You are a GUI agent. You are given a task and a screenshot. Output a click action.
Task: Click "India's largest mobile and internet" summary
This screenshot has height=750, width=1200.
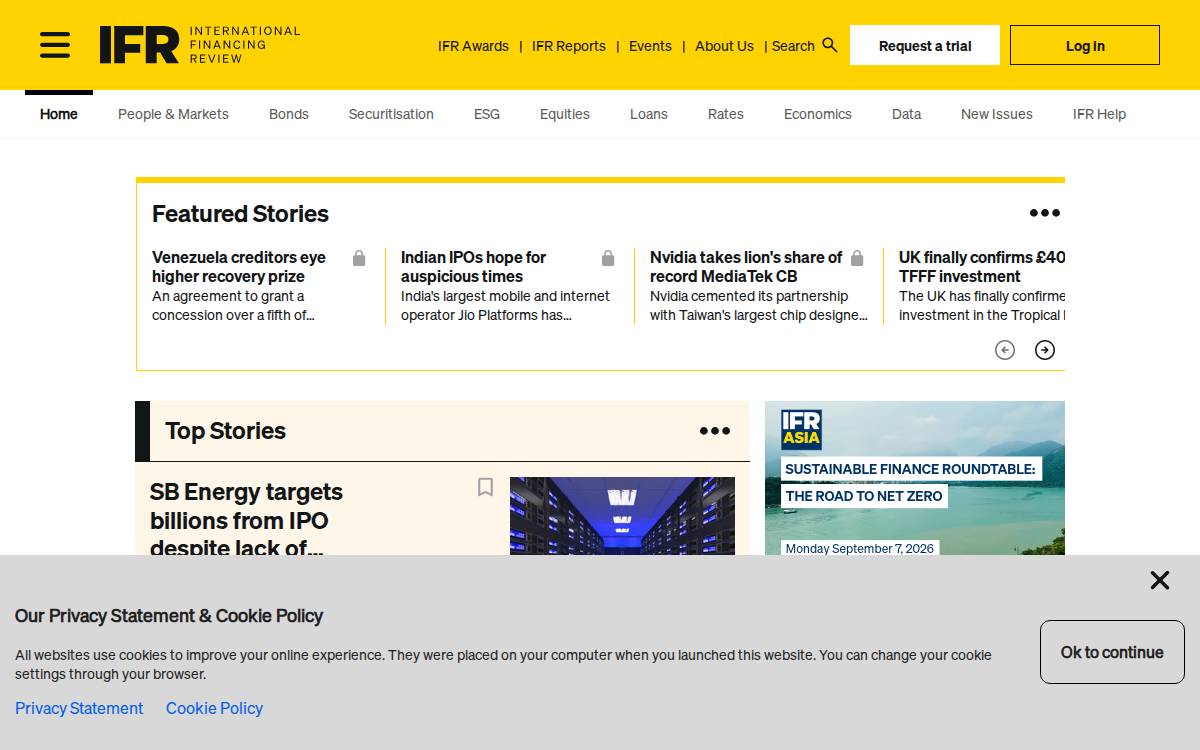[x=505, y=306]
